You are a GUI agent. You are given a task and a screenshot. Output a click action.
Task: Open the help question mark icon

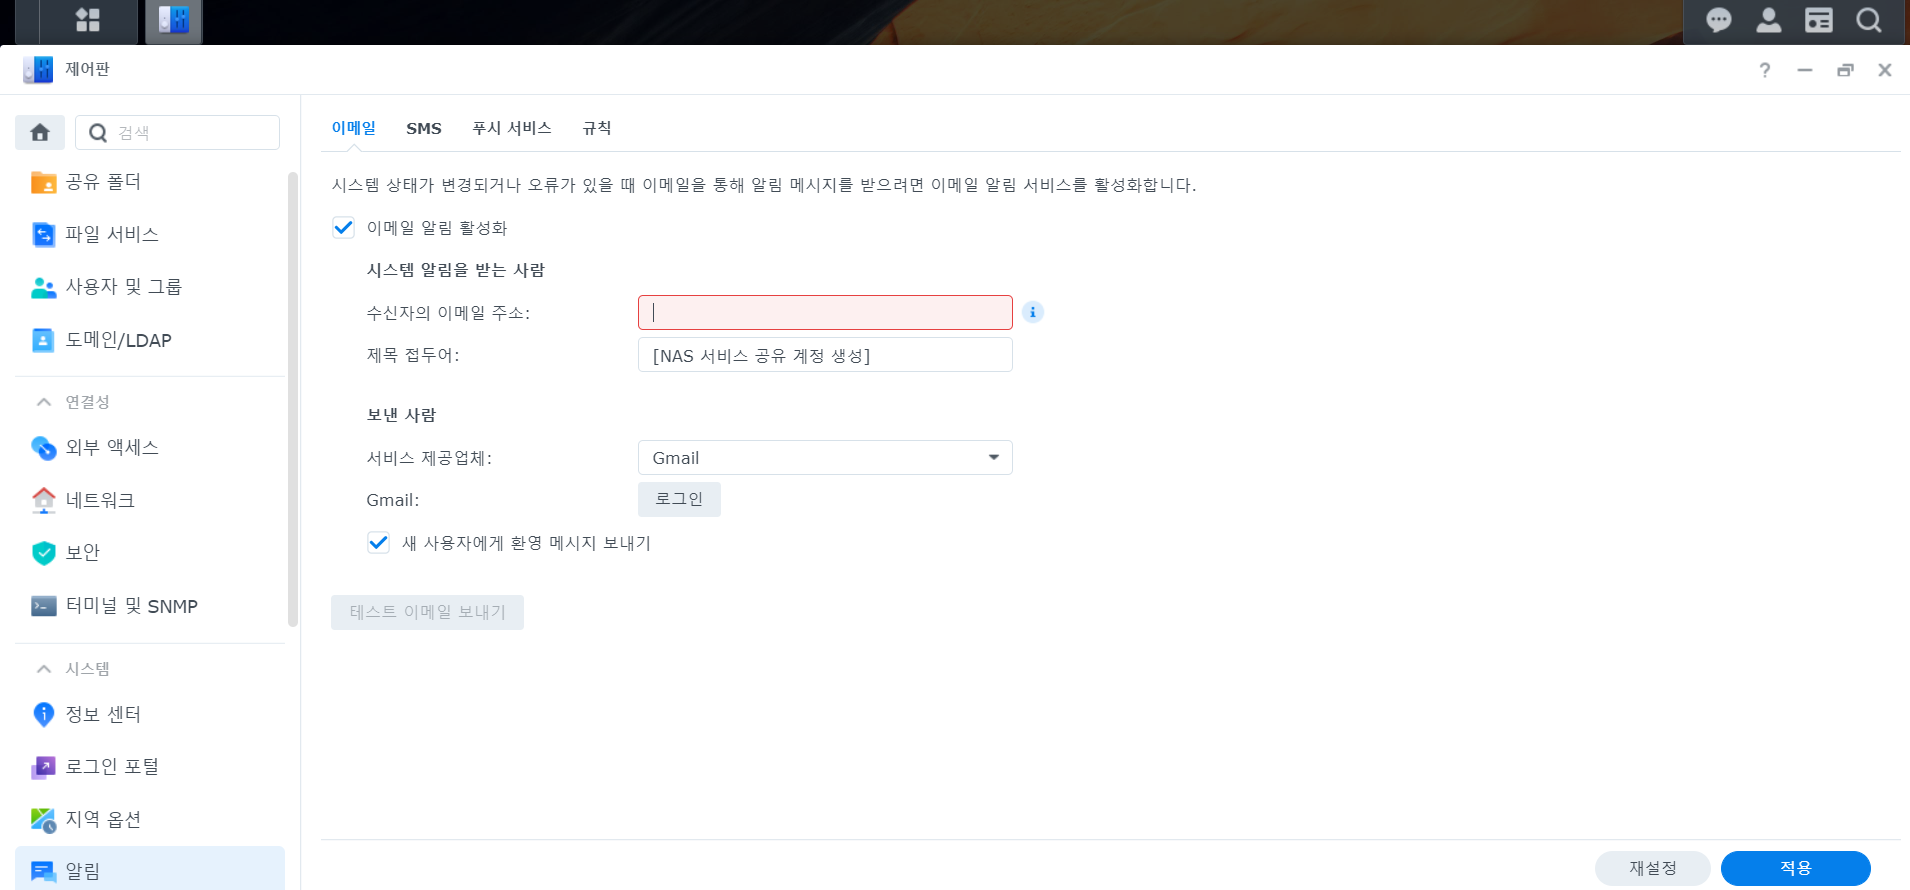click(1765, 70)
